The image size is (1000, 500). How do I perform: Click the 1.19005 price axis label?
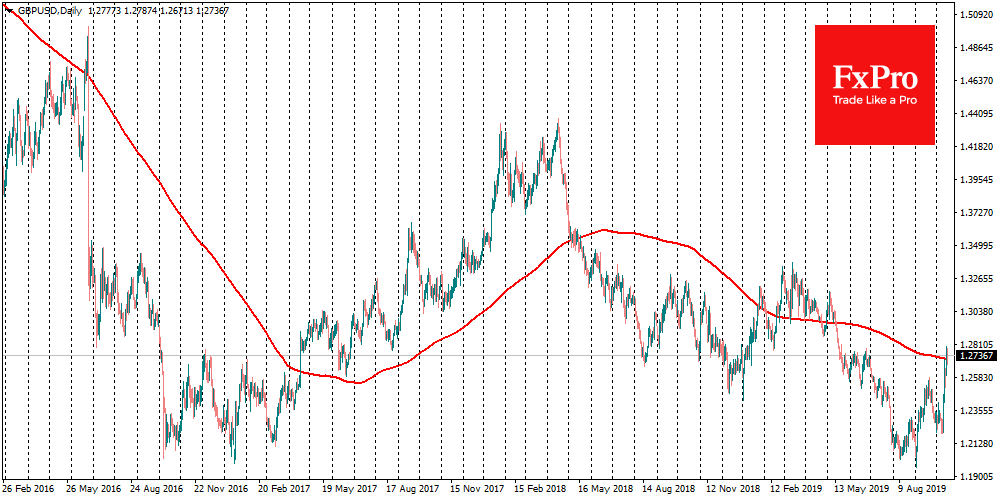(x=976, y=476)
